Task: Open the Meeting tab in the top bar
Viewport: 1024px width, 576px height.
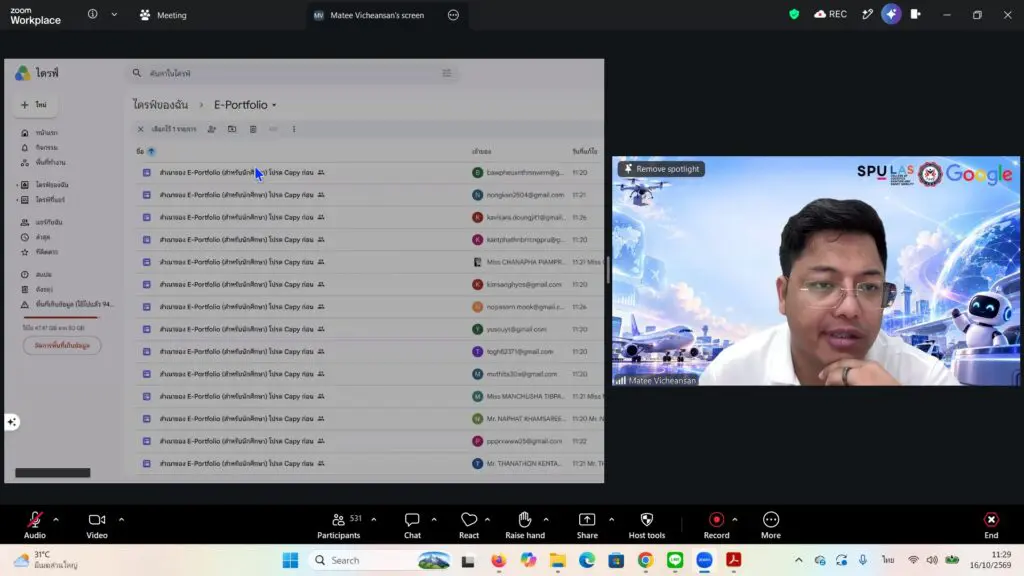Action: (x=163, y=15)
